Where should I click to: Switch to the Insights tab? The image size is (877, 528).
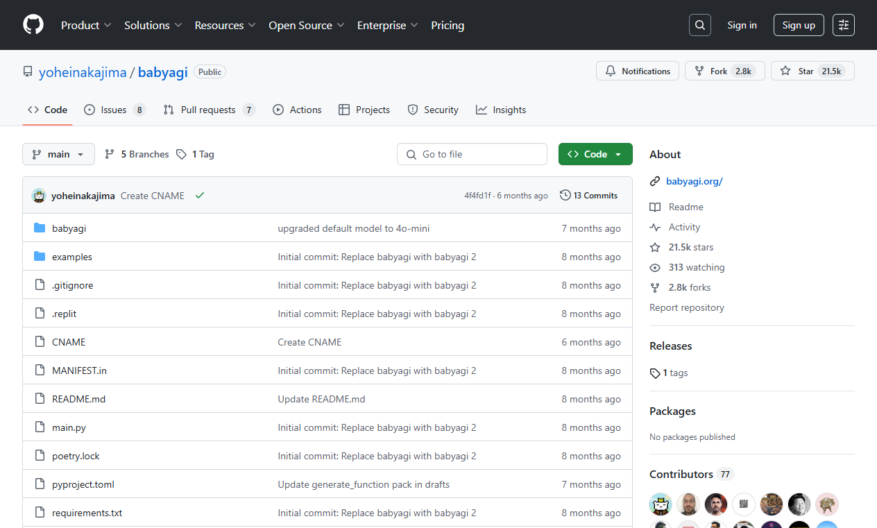pos(501,110)
